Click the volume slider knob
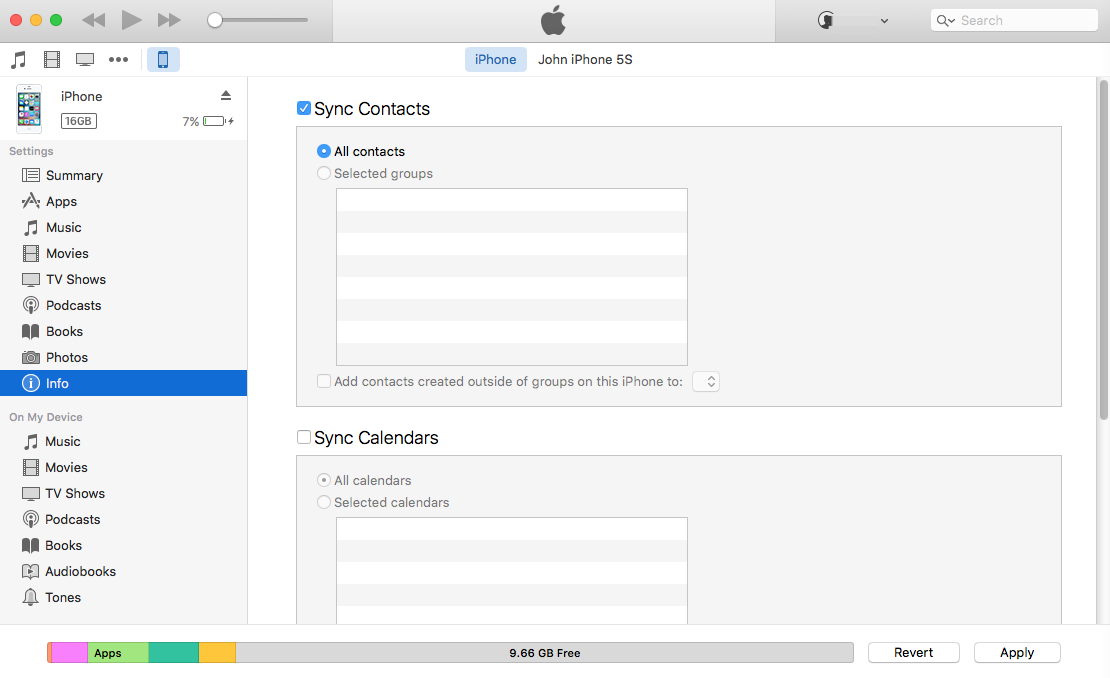 [x=215, y=20]
